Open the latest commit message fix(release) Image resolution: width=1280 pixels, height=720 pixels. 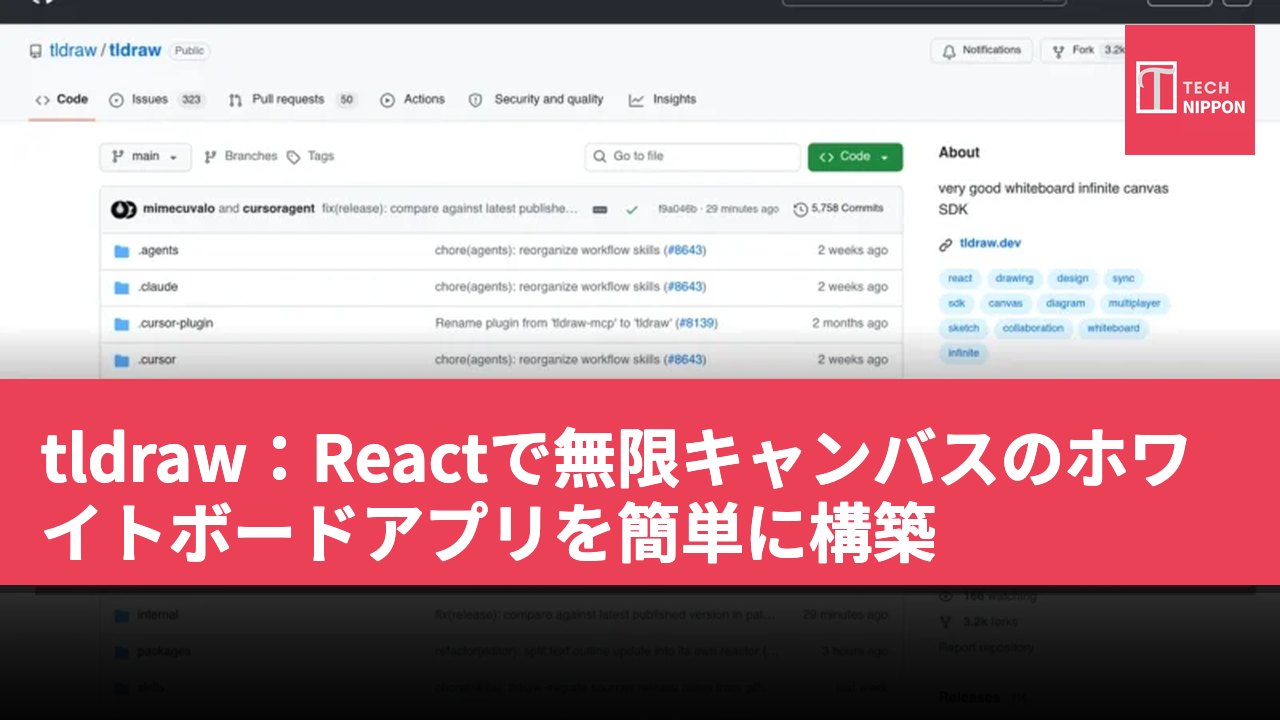[x=450, y=209]
